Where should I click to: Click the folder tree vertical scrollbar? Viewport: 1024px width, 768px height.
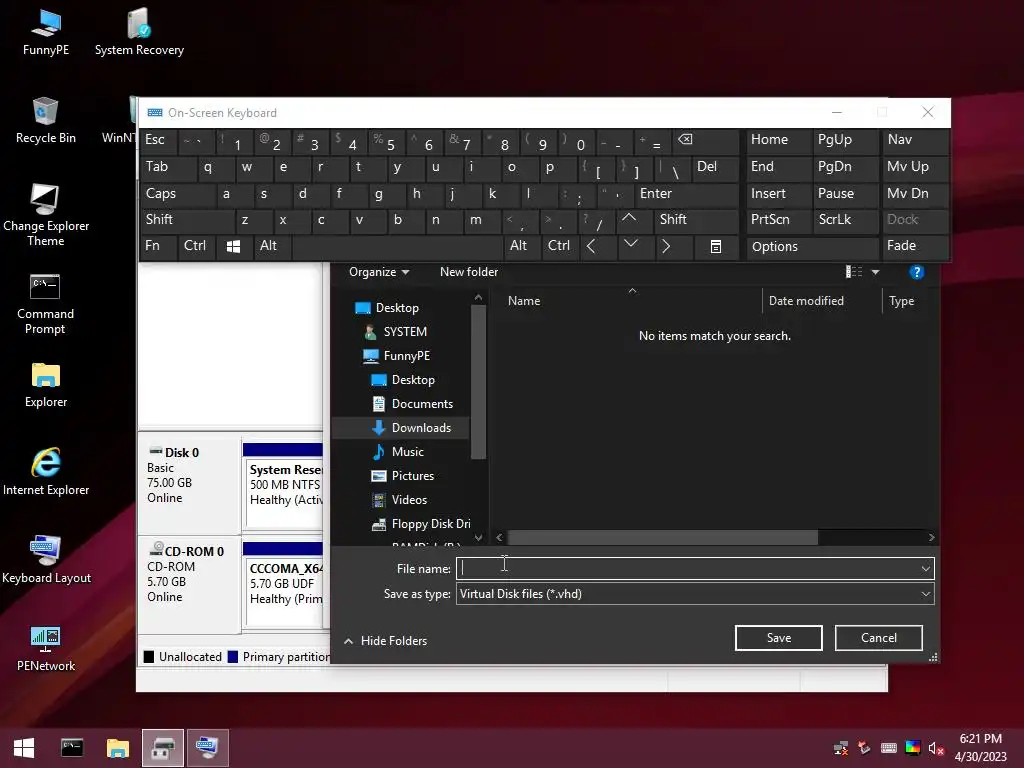click(478, 382)
